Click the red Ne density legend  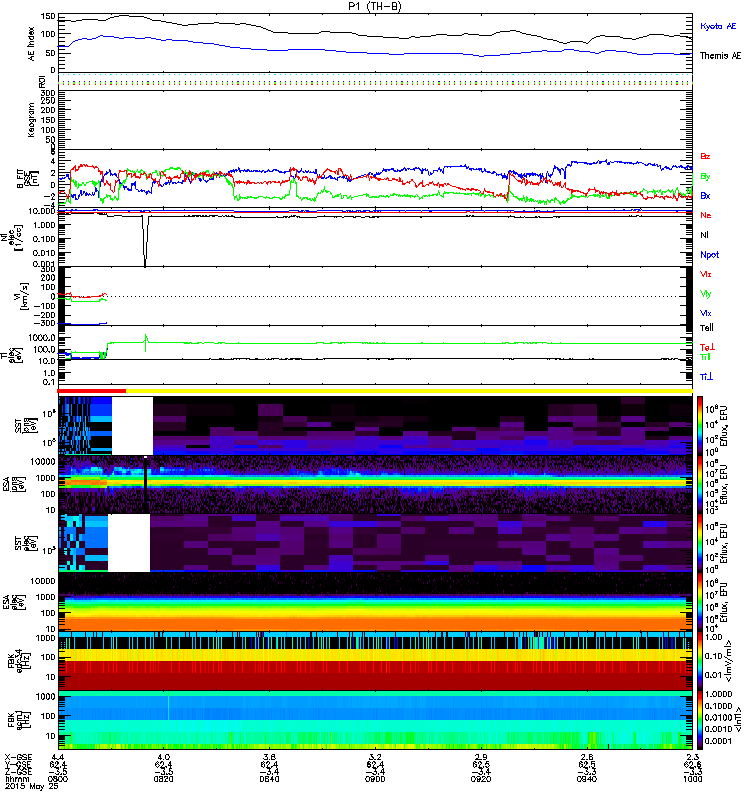click(706, 215)
